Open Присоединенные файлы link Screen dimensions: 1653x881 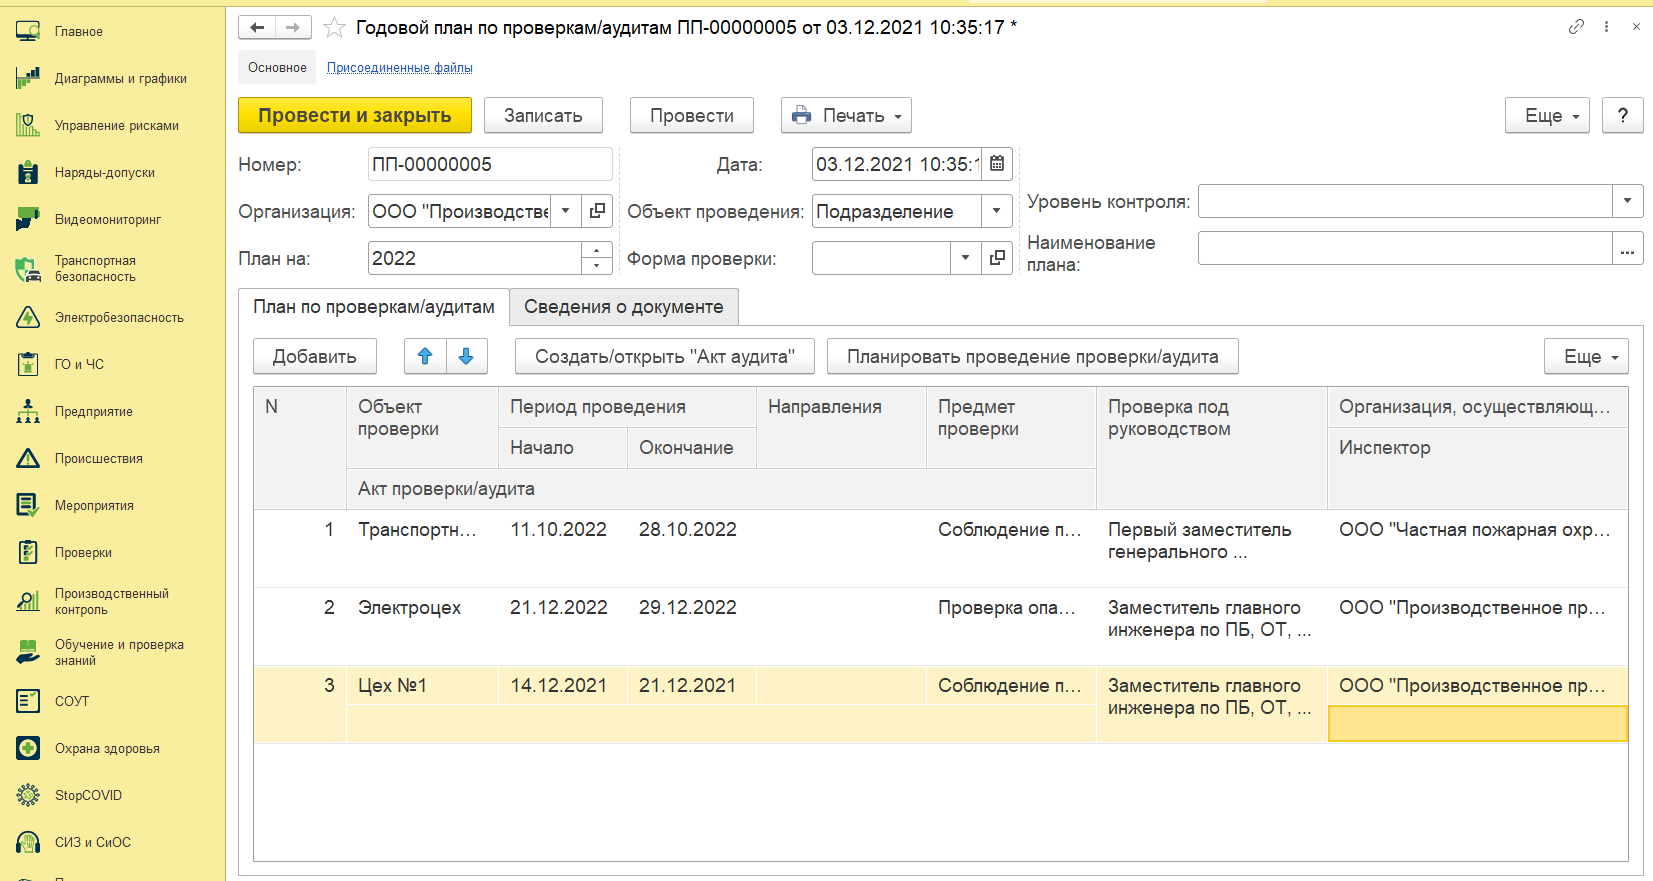click(x=400, y=67)
